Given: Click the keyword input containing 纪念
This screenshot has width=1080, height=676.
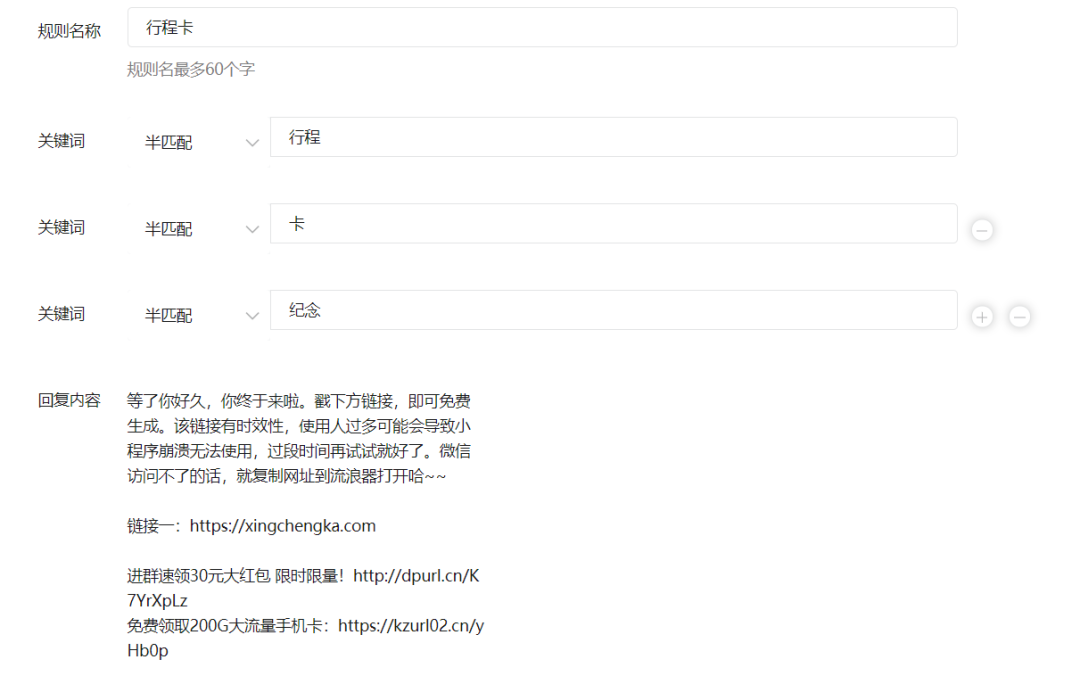Looking at the screenshot, I should pos(612,310).
